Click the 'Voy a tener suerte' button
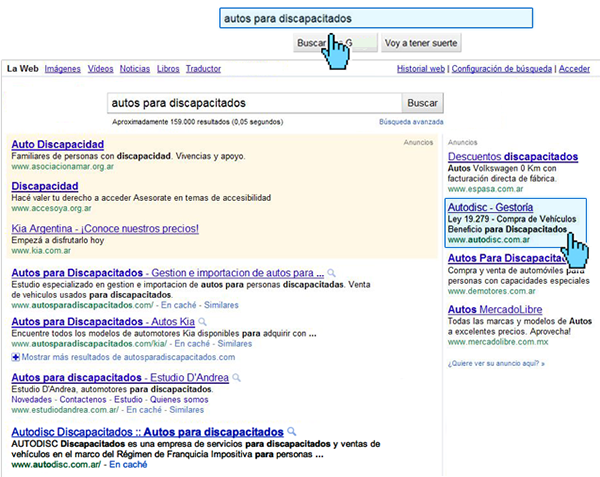This screenshot has height=477, width=600. click(x=421, y=43)
